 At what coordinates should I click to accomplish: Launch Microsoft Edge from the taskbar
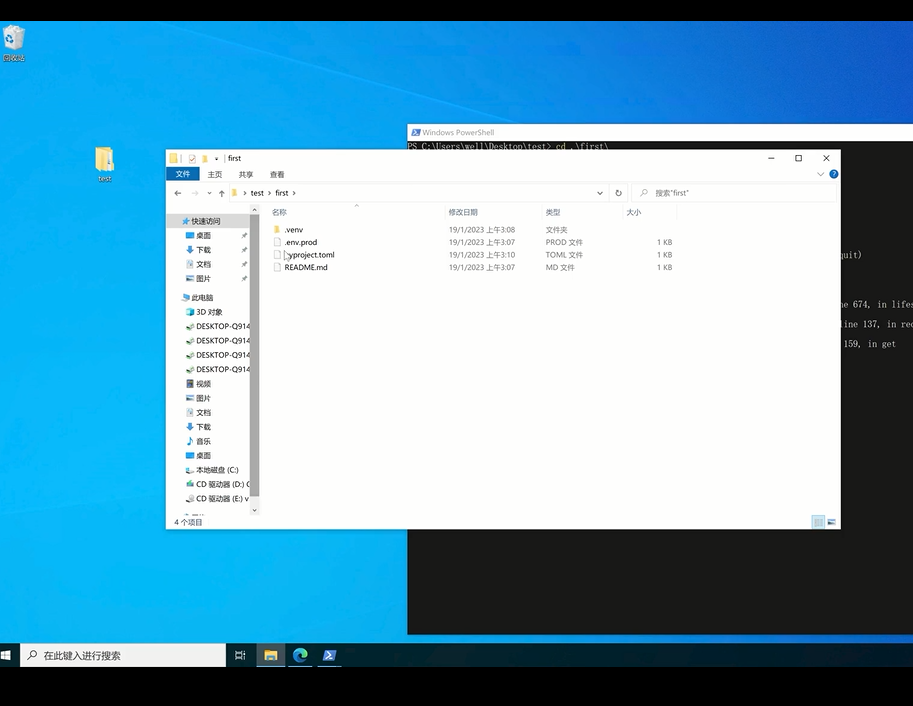pos(300,655)
